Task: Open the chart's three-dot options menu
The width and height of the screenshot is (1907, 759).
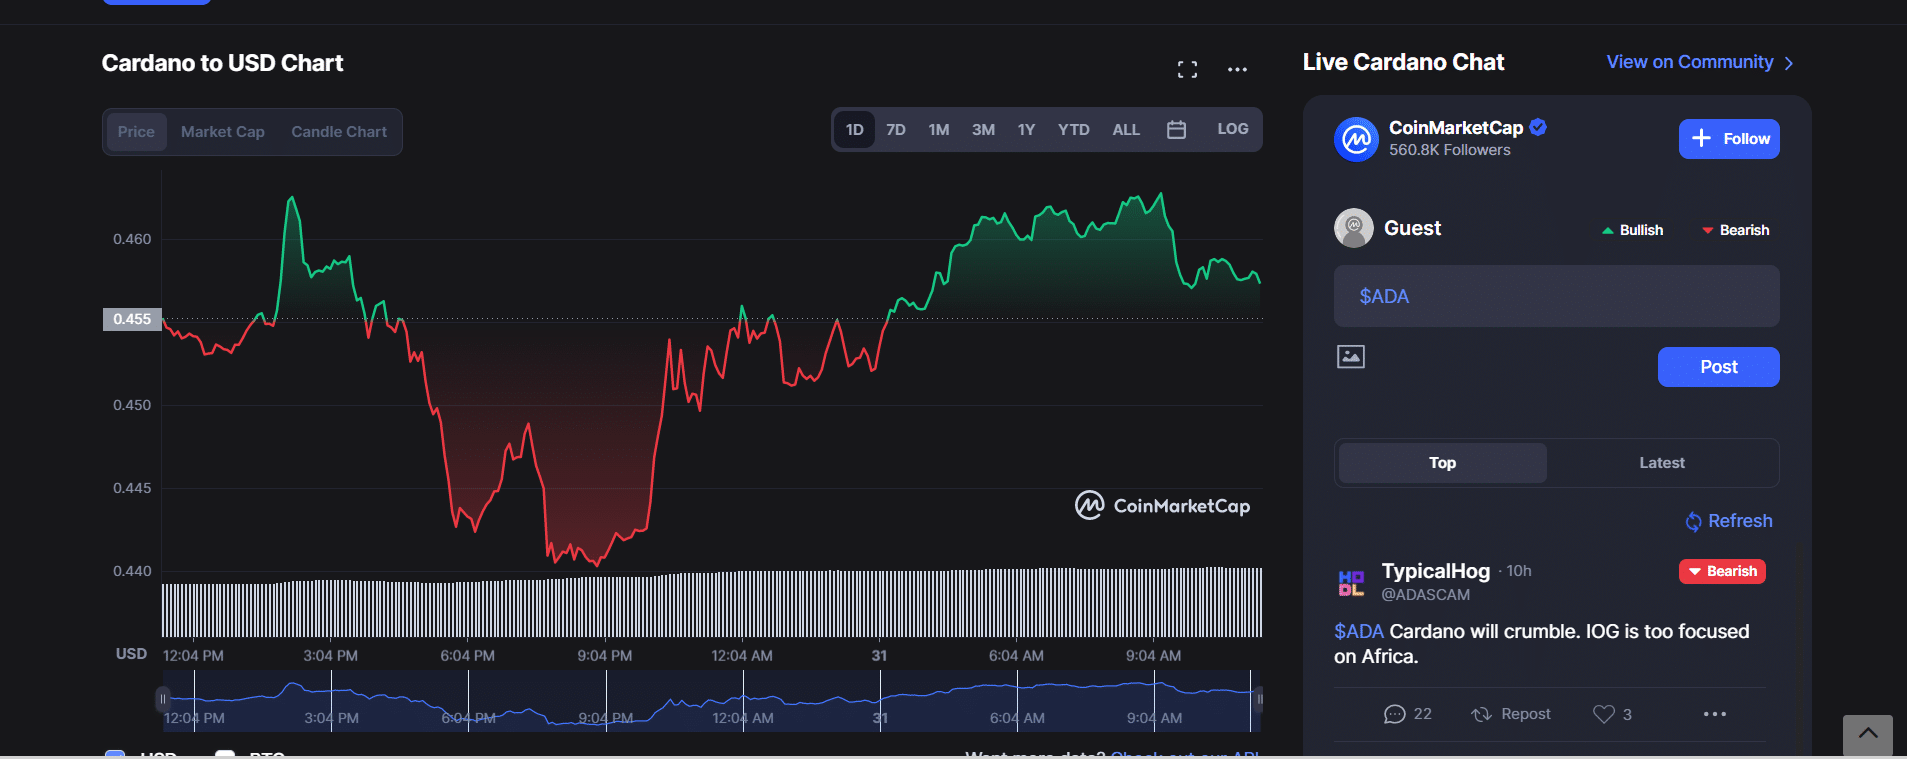Action: pyautogui.click(x=1237, y=69)
